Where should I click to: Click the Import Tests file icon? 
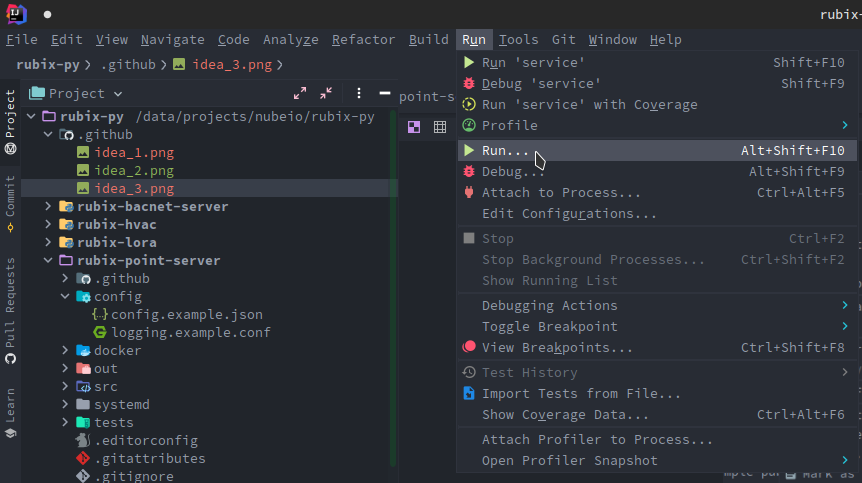[x=469, y=393]
